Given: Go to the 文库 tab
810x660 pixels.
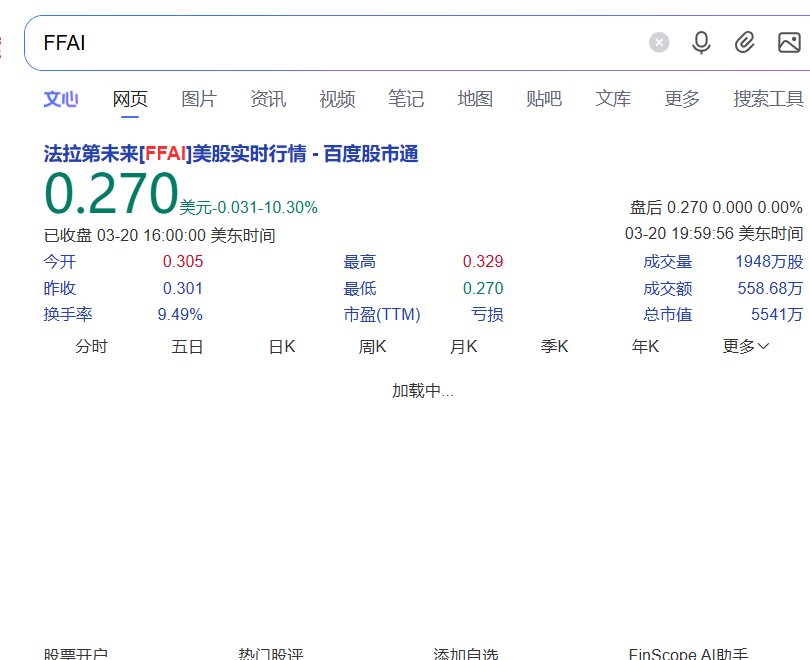Looking at the screenshot, I should point(613,99).
